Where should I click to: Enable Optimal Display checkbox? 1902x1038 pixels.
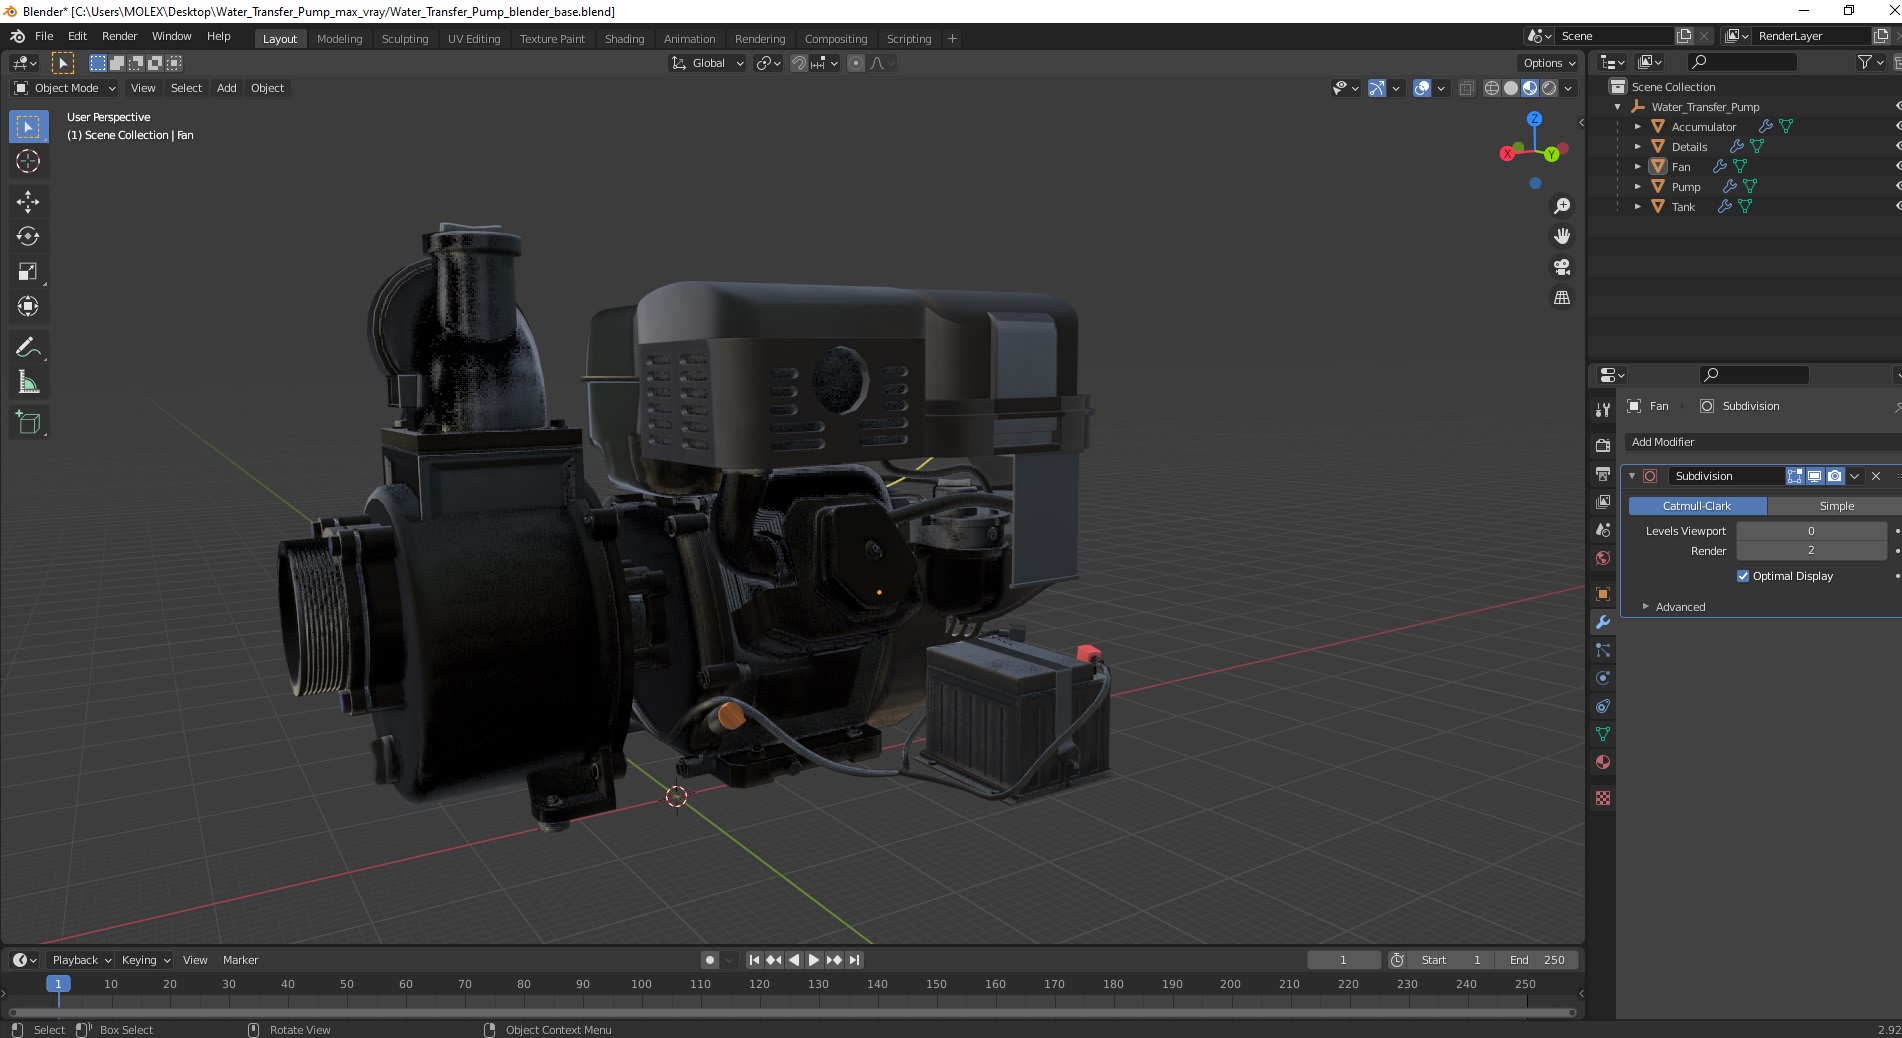click(1743, 576)
